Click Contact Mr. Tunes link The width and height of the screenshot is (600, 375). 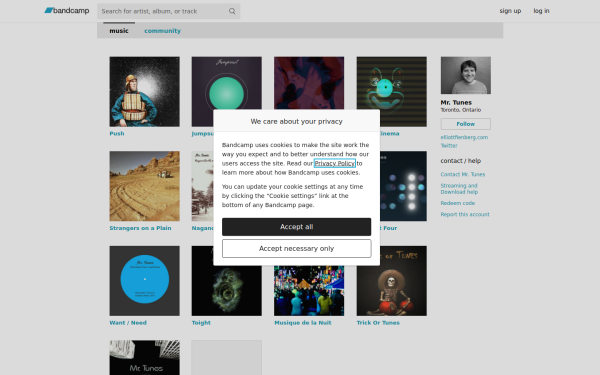click(463, 174)
